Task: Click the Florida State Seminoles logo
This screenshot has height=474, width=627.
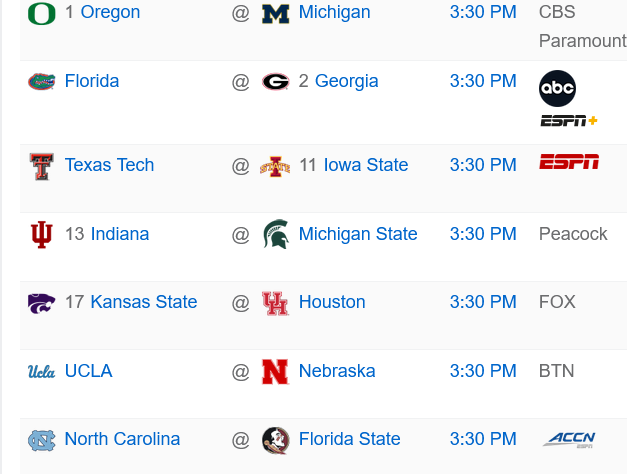Action: 275,440
